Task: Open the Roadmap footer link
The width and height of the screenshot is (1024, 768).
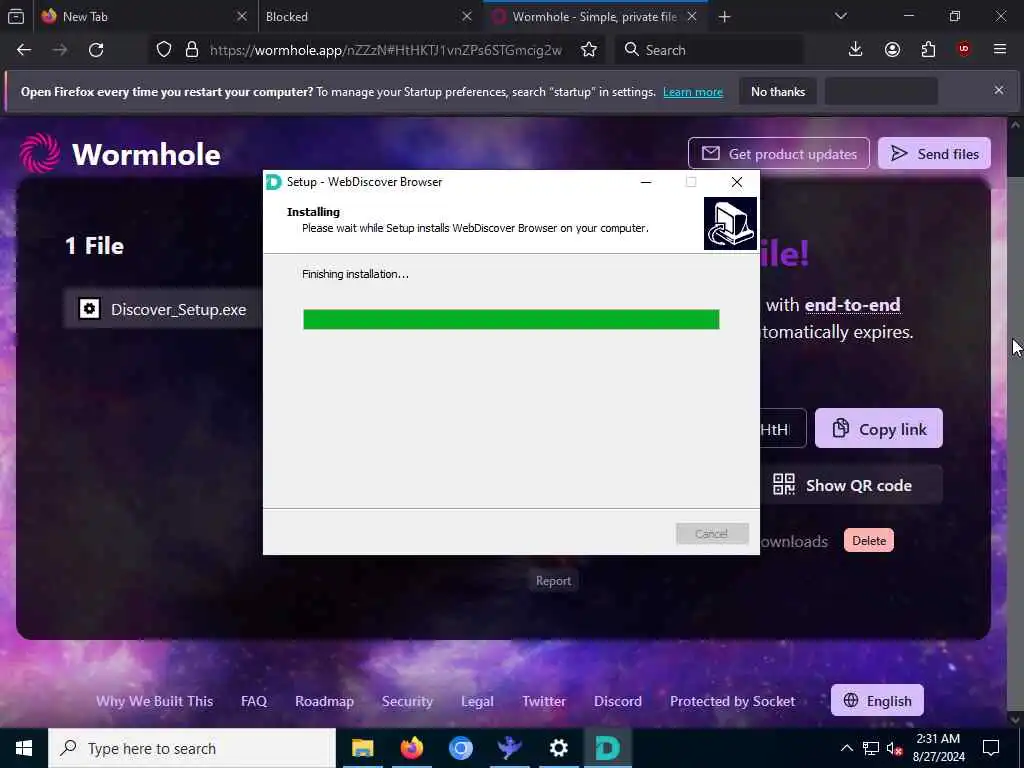Action: [x=324, y=701]
